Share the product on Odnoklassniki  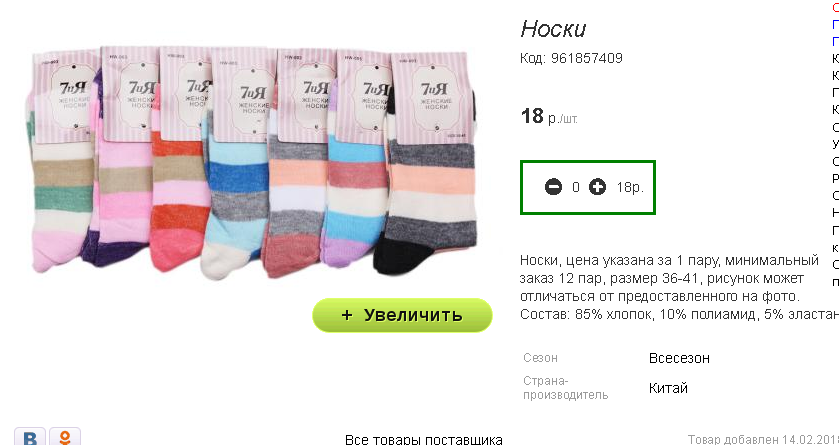click(65, 437)
